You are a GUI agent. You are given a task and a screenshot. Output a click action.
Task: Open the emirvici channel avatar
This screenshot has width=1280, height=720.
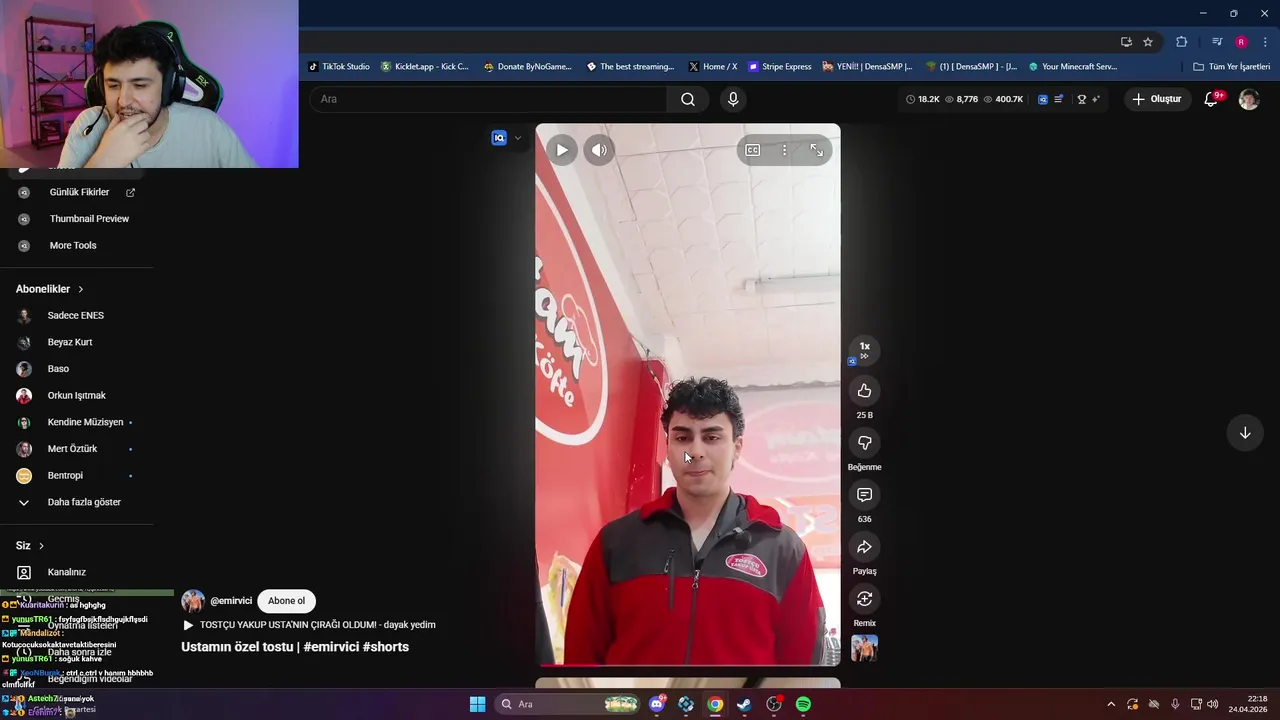click(193, 601)
